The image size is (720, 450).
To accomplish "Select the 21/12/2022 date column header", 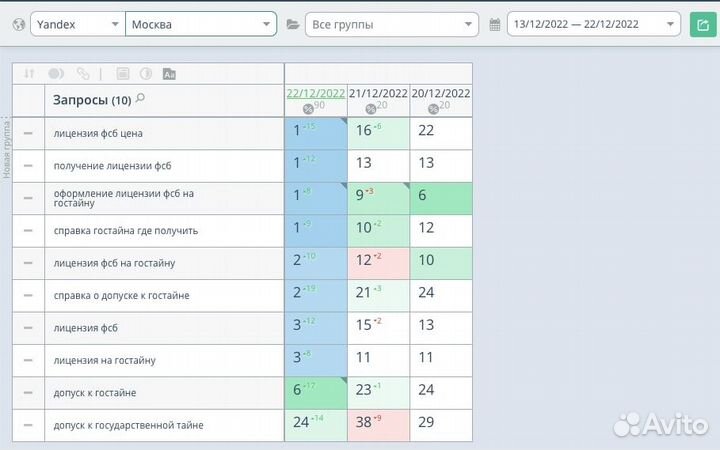I will coord(378,93).
